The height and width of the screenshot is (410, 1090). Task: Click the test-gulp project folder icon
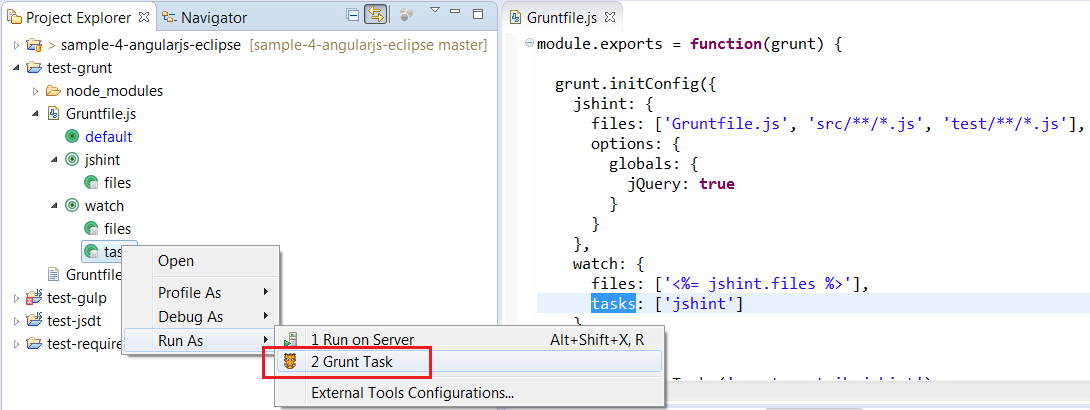(x=34, y=297)
